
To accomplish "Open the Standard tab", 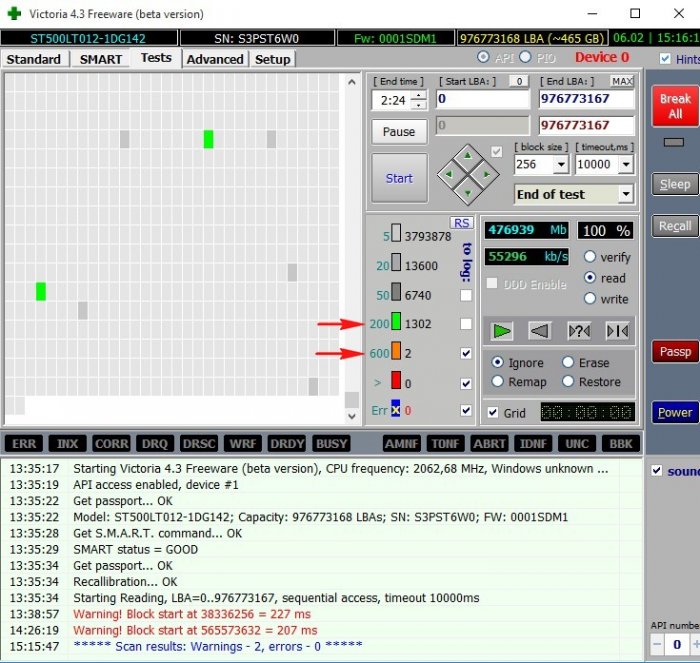I will [33, 59].
